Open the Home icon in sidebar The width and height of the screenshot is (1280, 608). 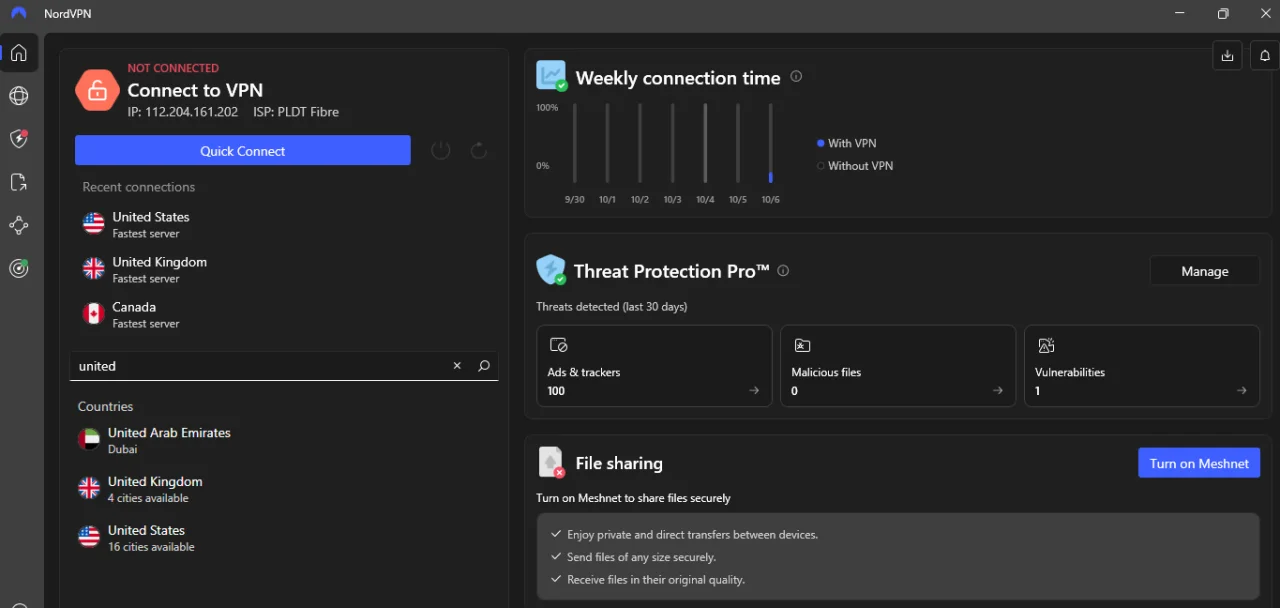tap(18, 53)
